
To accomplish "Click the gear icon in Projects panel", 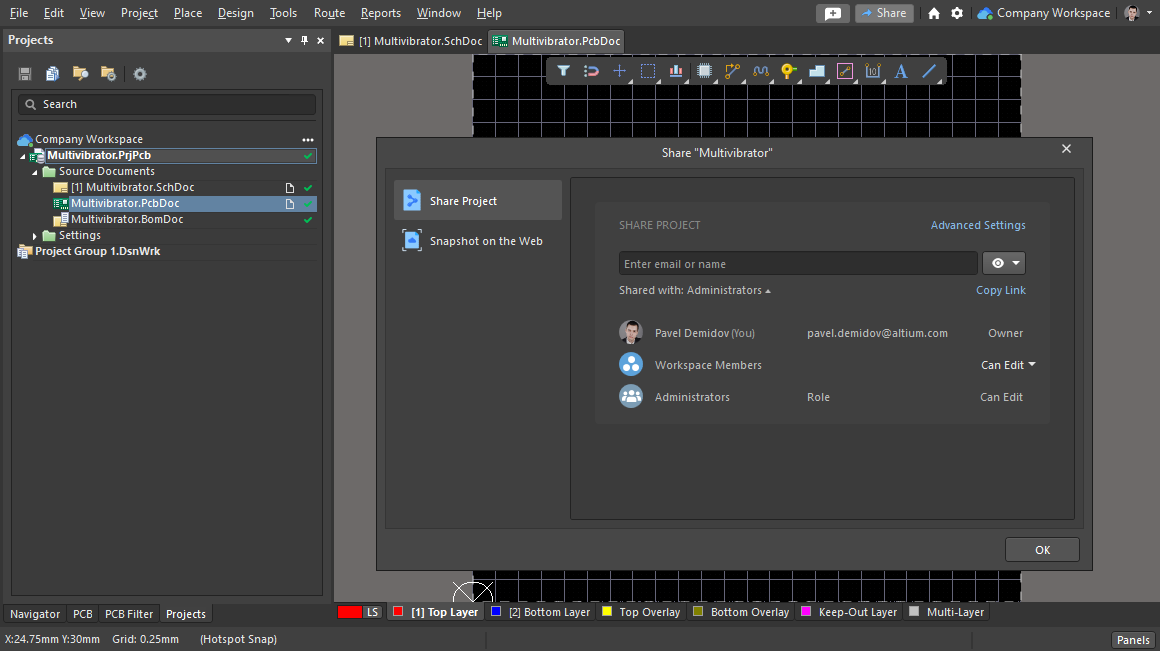I will [140, 74].
